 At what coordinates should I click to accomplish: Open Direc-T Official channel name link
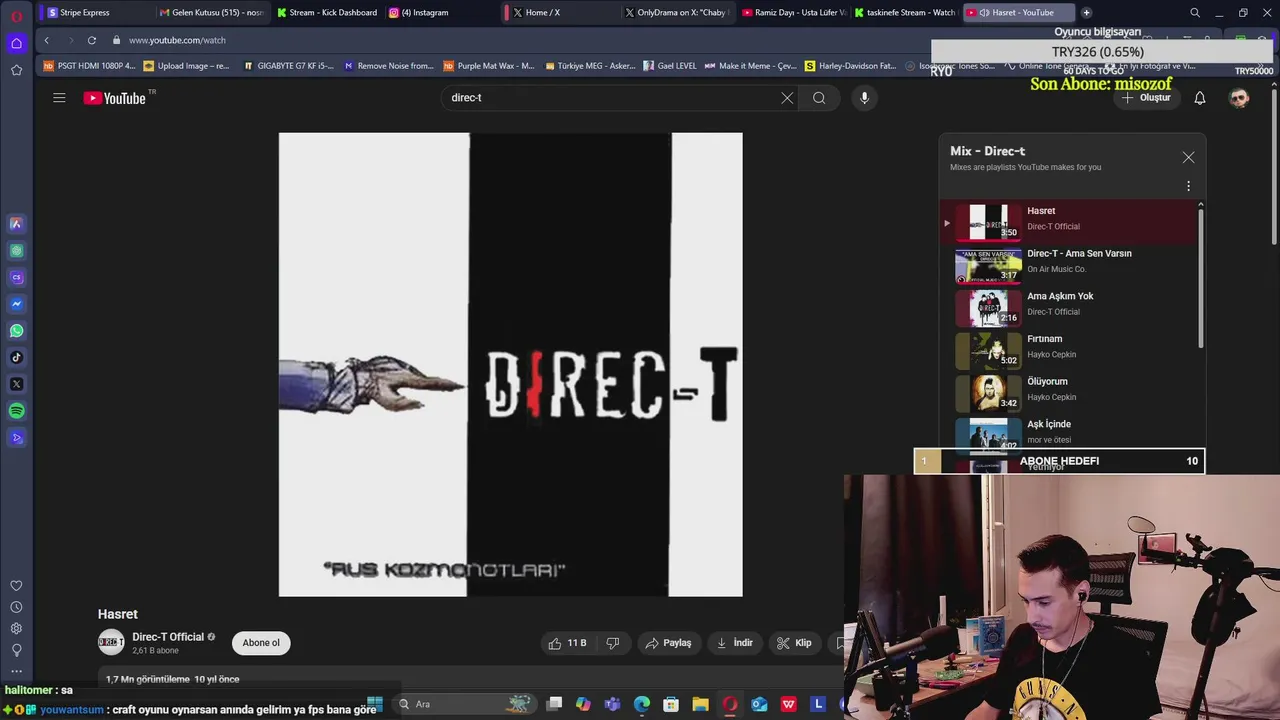(x=168, y=637)
